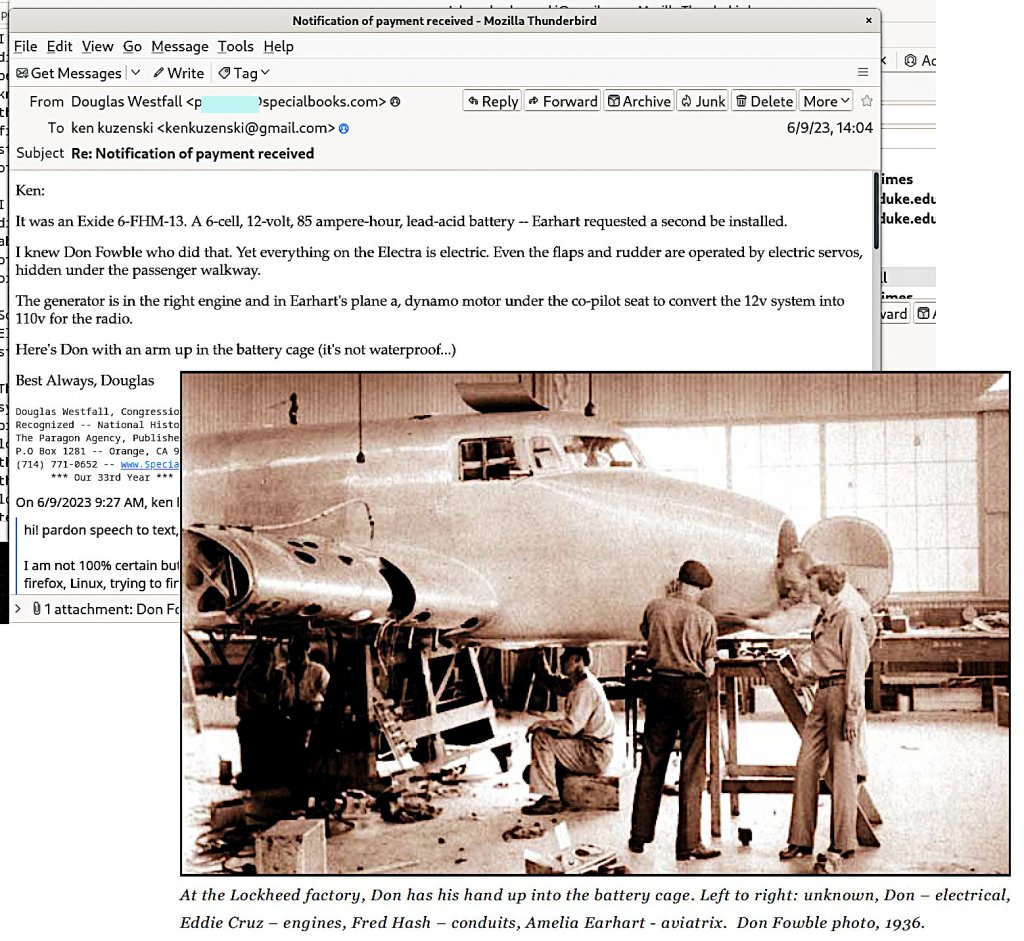The image size is (1024, 941).
Task: Open the Message menu
Action: point(179,46)
